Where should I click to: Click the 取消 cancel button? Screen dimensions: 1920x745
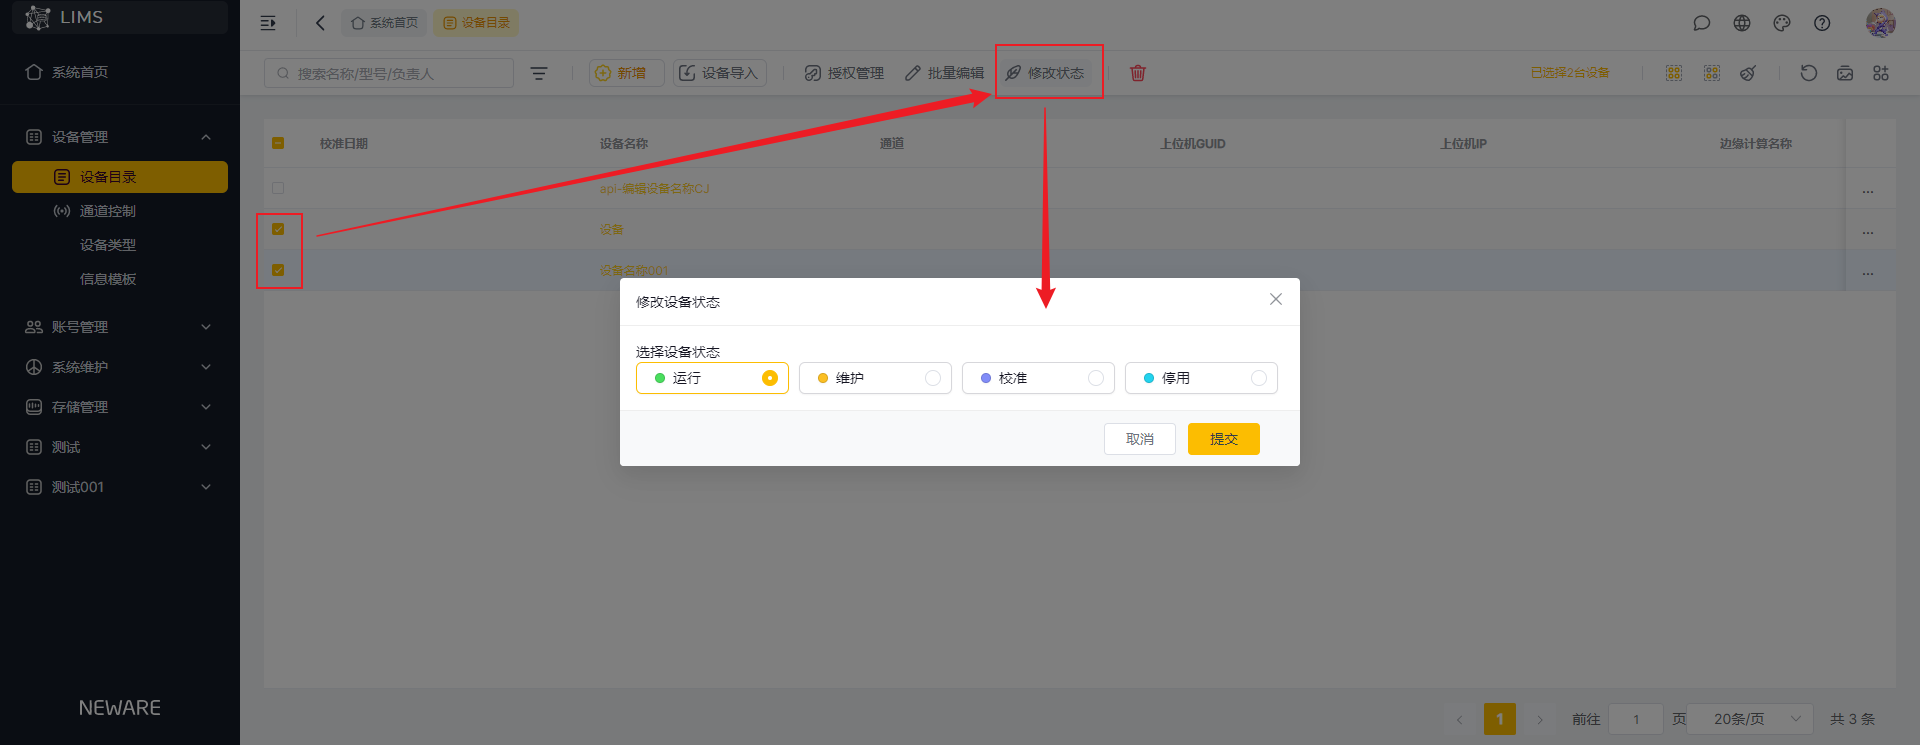1140,439
